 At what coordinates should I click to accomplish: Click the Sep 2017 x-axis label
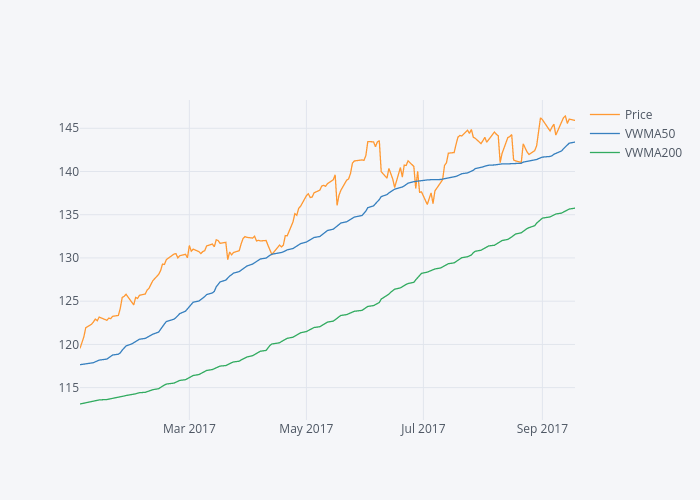pyautogui.click(x=542, y=429)
